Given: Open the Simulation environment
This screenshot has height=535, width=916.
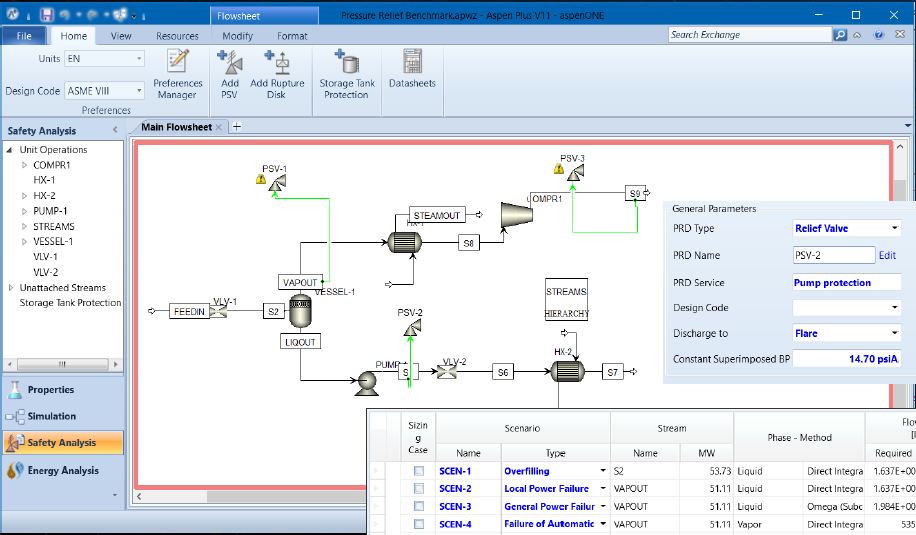Looking at the screenshot, I should tap(63, 416).
